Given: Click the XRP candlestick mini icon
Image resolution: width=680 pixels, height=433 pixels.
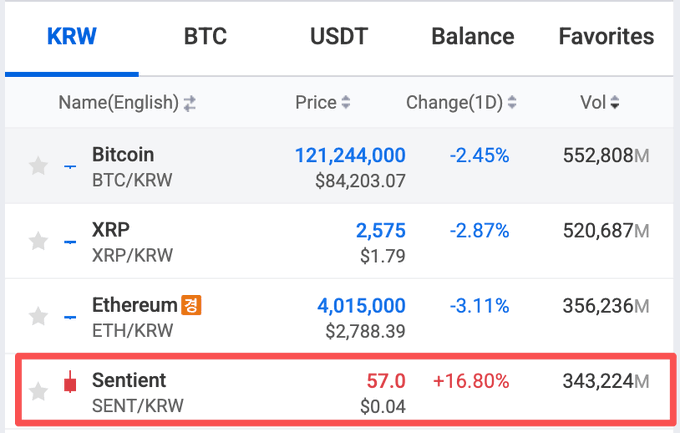Looking at the screenshot, I should click(x=70, y=241).
